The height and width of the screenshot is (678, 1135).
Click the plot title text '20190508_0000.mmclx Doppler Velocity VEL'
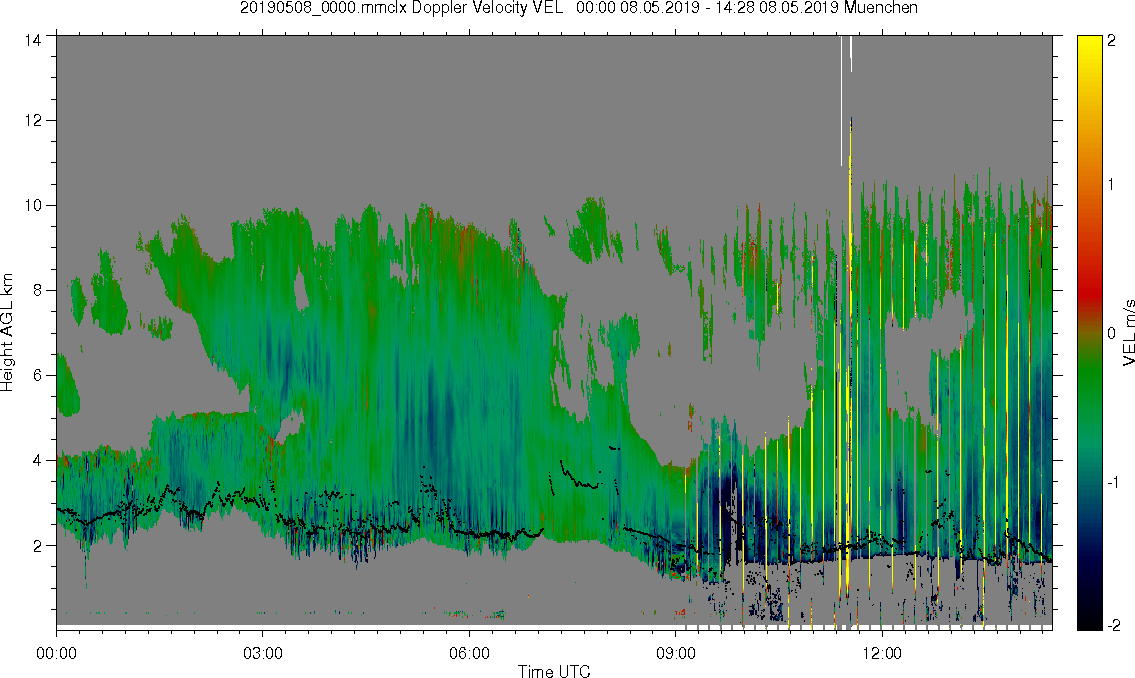tap(402, 8)
